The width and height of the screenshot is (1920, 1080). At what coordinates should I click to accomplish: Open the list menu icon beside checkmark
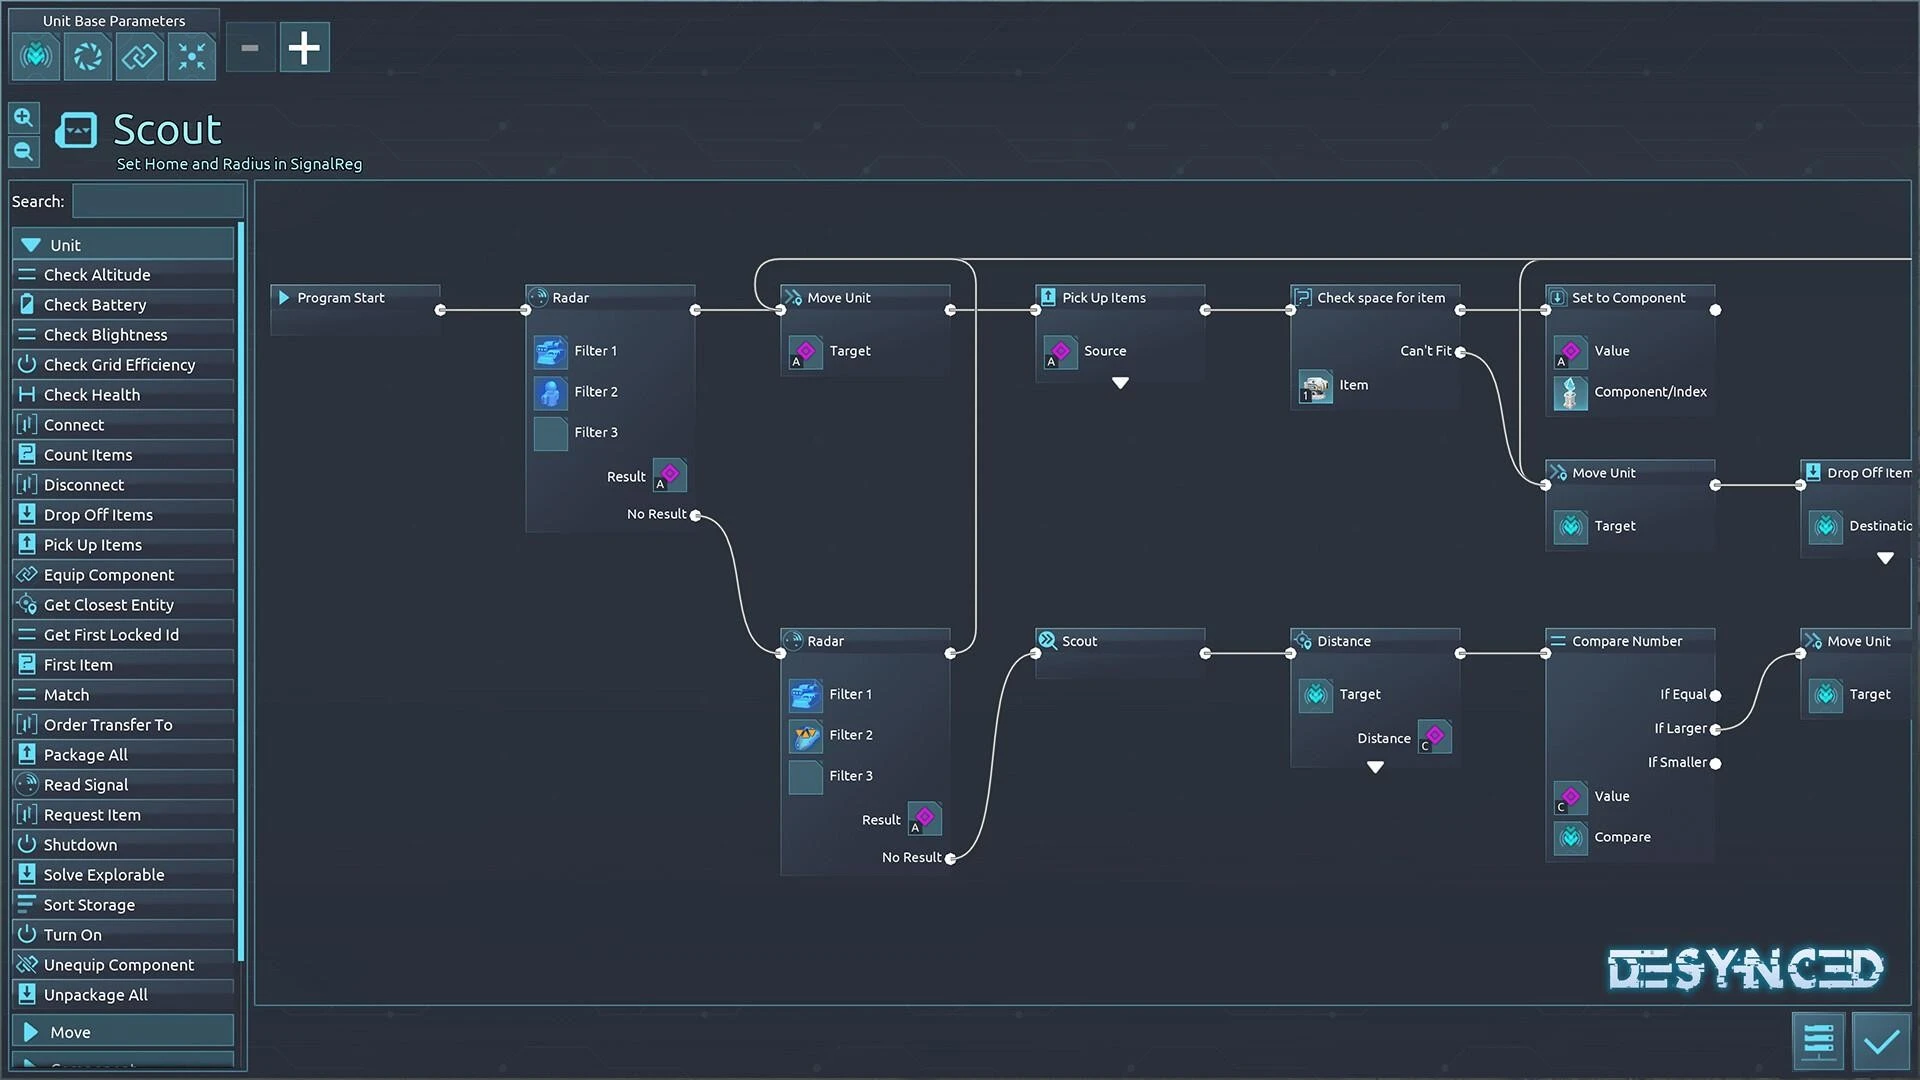point(1818,1041)
